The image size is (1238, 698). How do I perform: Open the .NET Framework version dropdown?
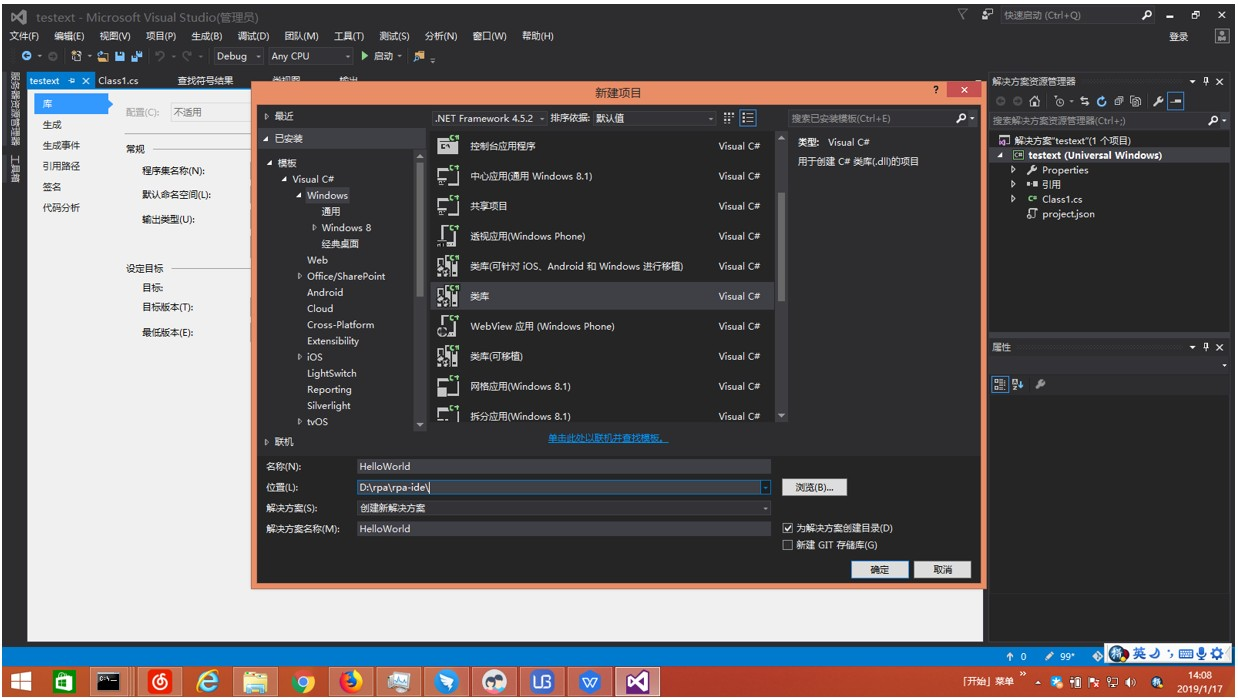click(490, 118)
